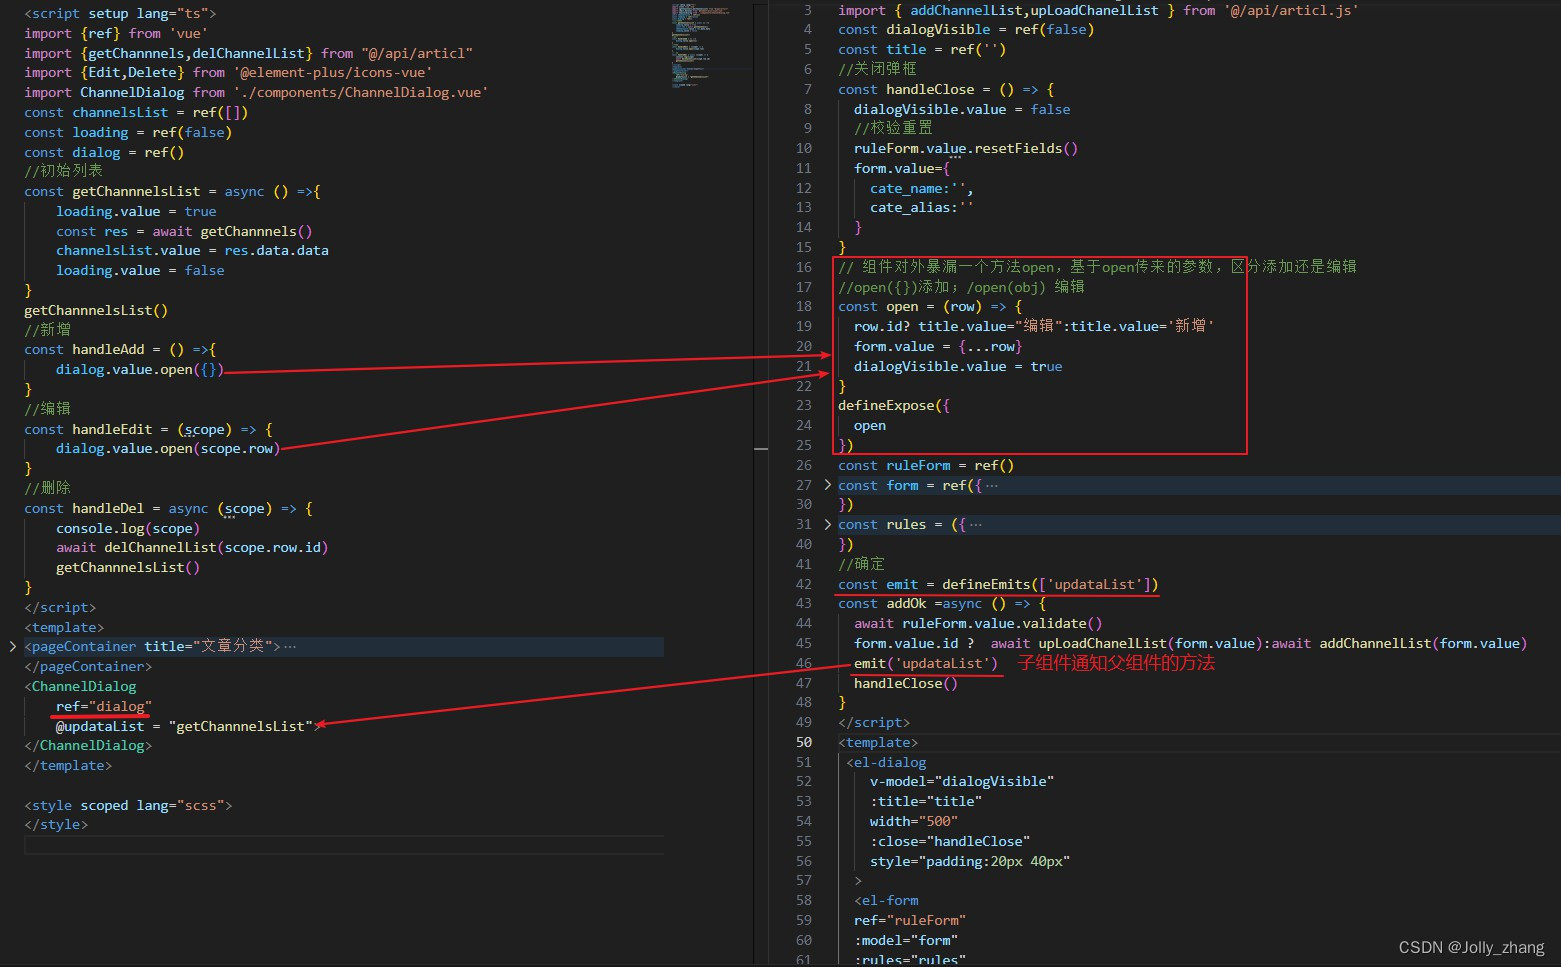Viewport: 1561px width, 967px height.
Task: Click ':close="handleClose"' attribute
Action: pos(950,841)
